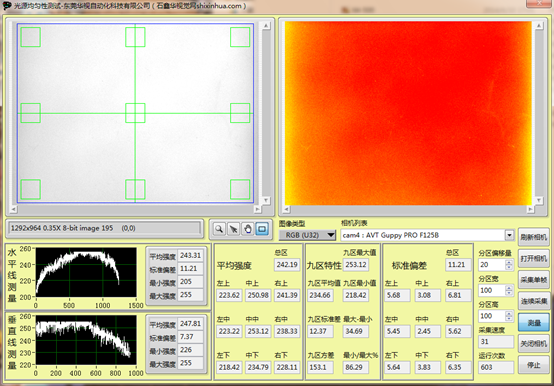The height and width of the screenshot is (386, 554).
Task: Click the 刷新相机 button
Action: click(534, 237)
